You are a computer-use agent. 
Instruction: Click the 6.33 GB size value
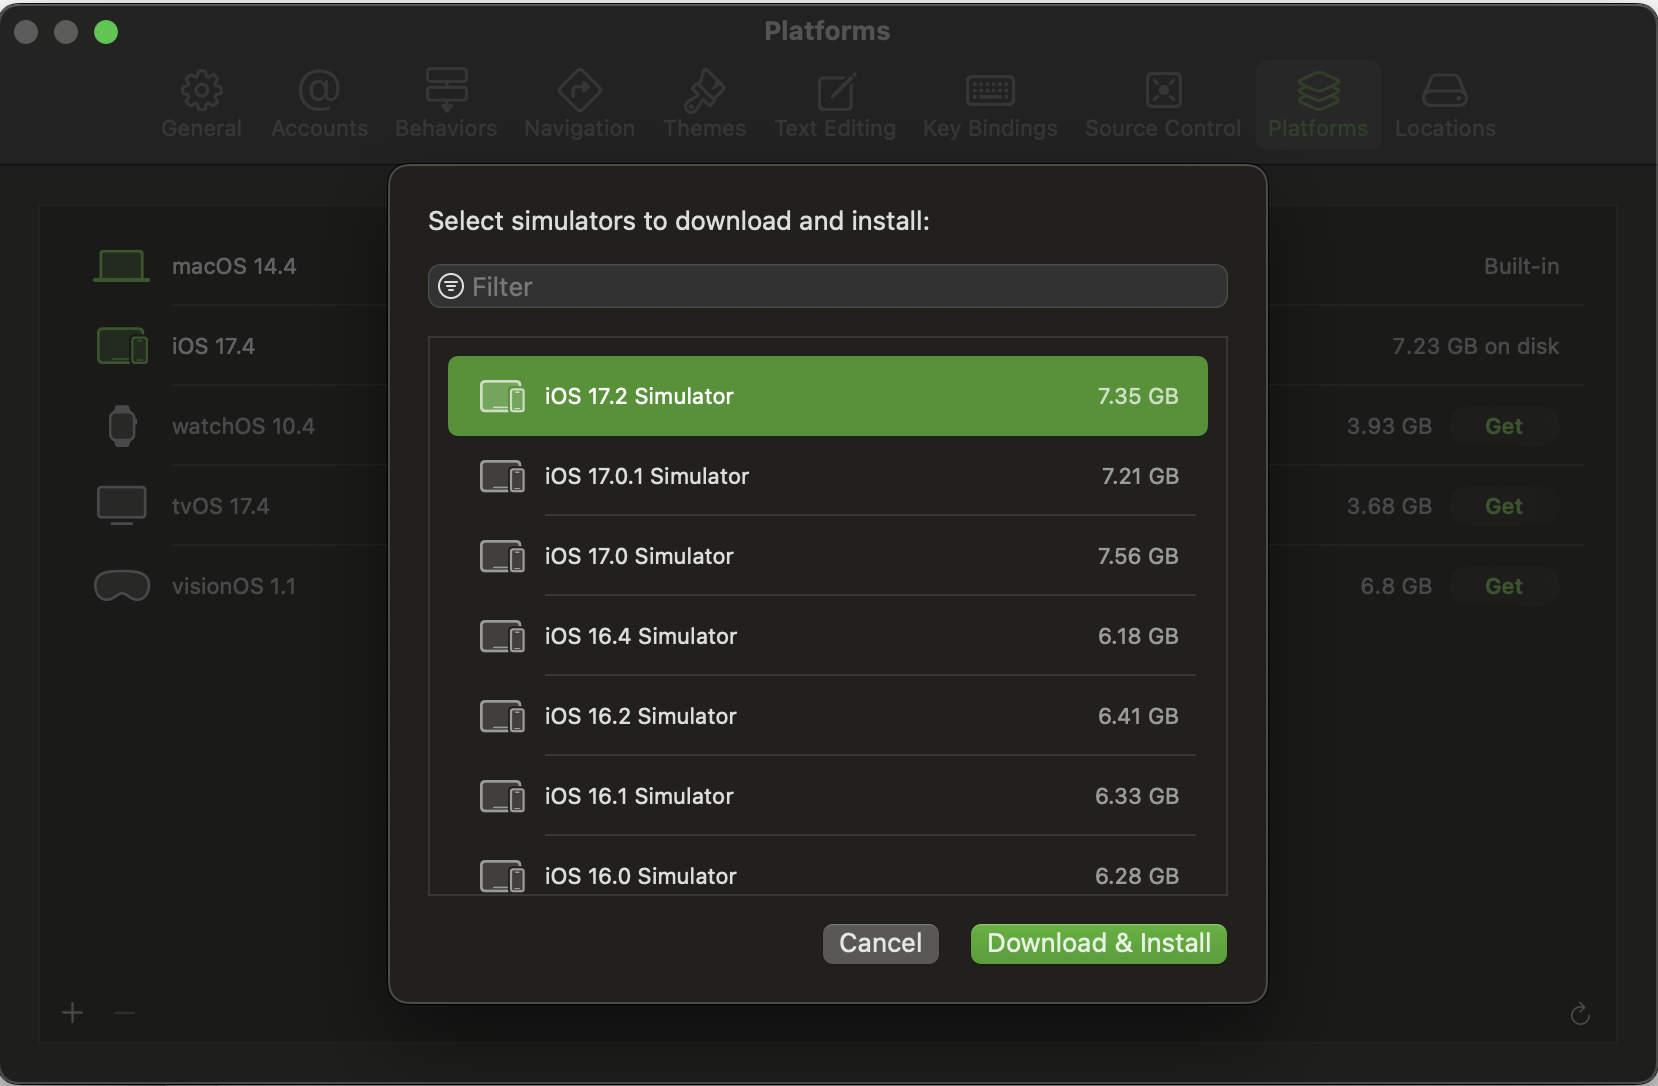[x=1137, y=796]
